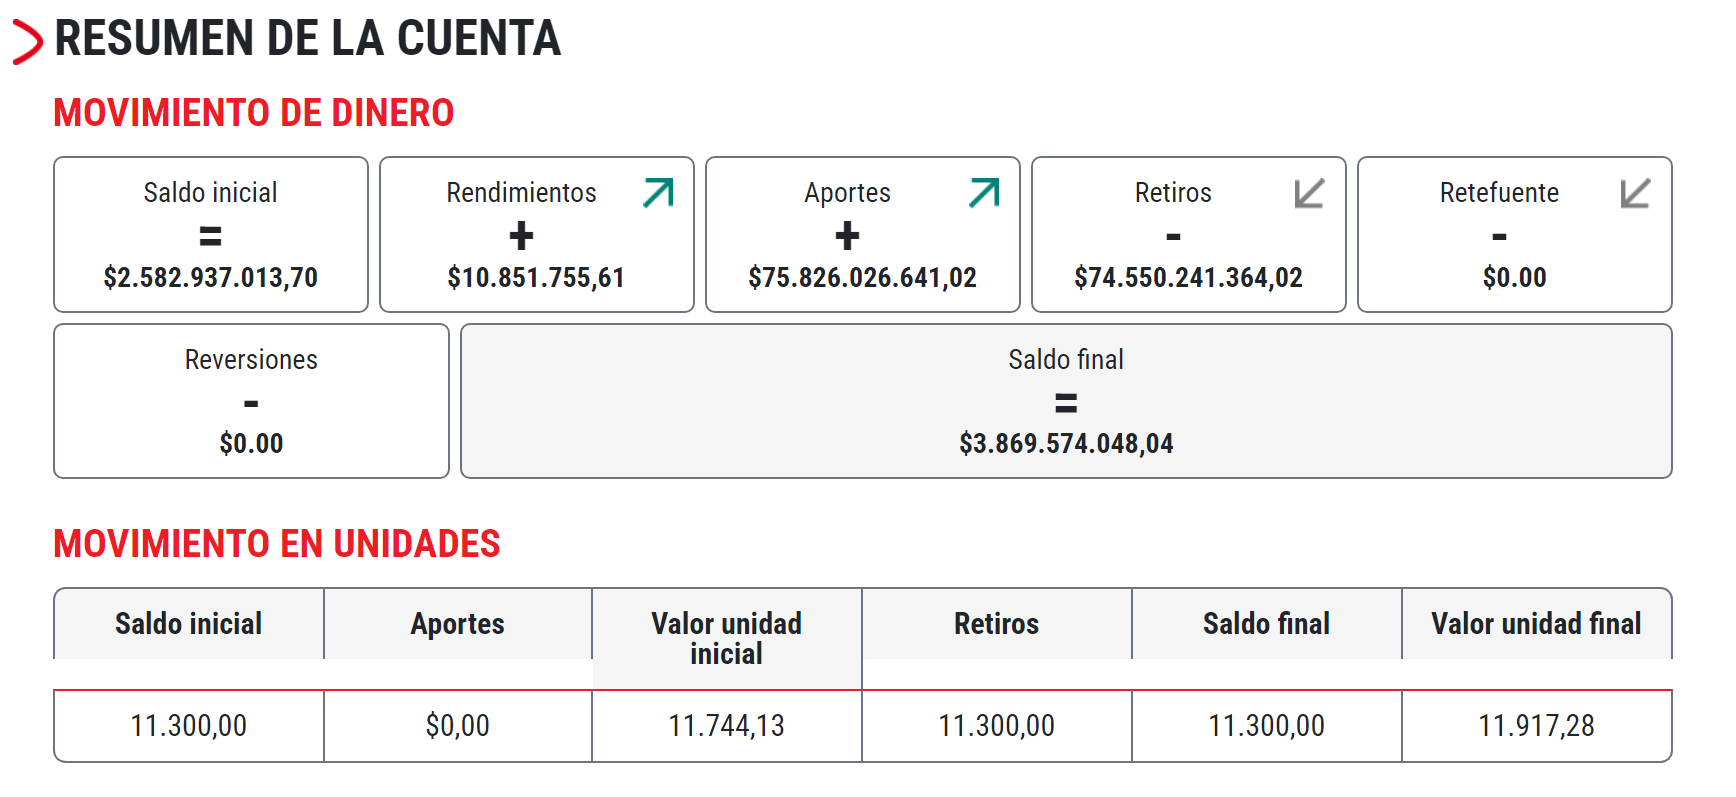Click the plus sign in Aportes card
Image resolution: width=1736 pixels, height=797 pixels.
[x=847, y=236]
